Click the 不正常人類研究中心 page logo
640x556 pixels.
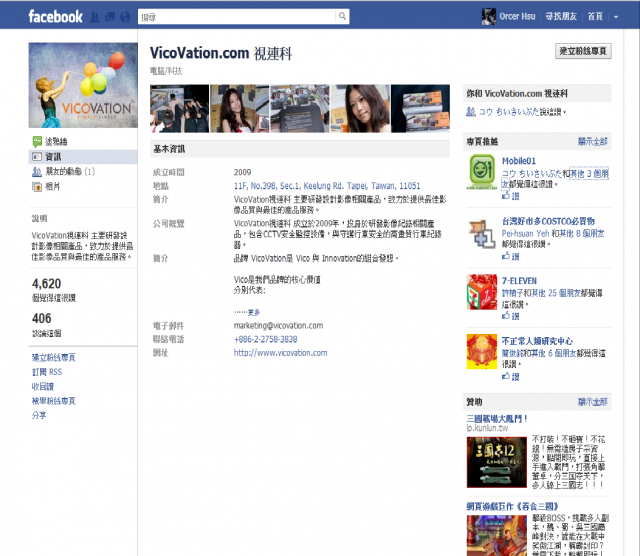point(482,351)
